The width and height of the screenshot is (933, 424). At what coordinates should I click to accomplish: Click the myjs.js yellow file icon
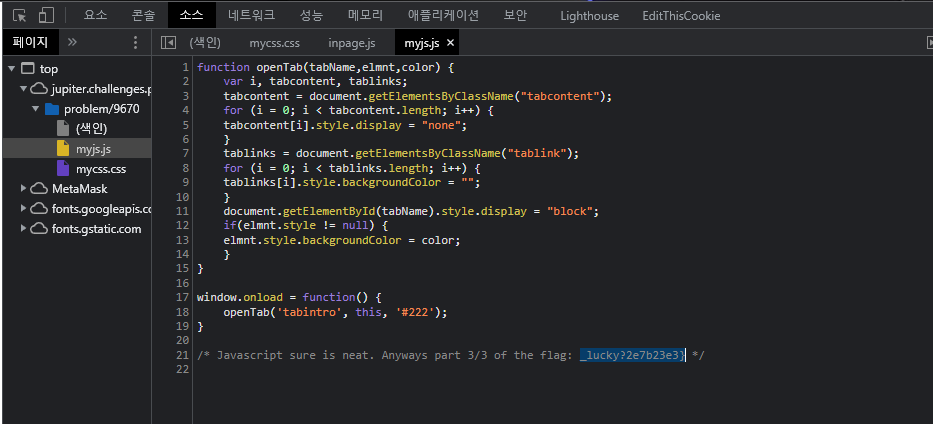[63, 148]
